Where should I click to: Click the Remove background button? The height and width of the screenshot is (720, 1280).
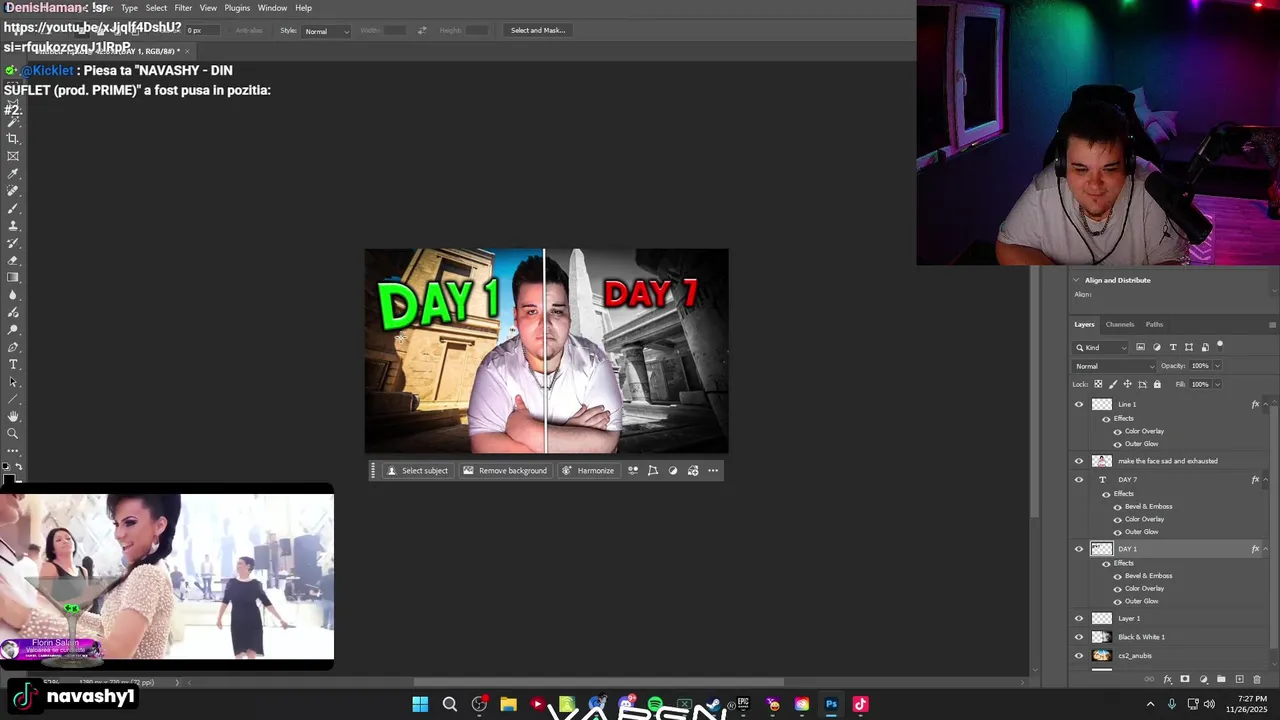point(505,471)
